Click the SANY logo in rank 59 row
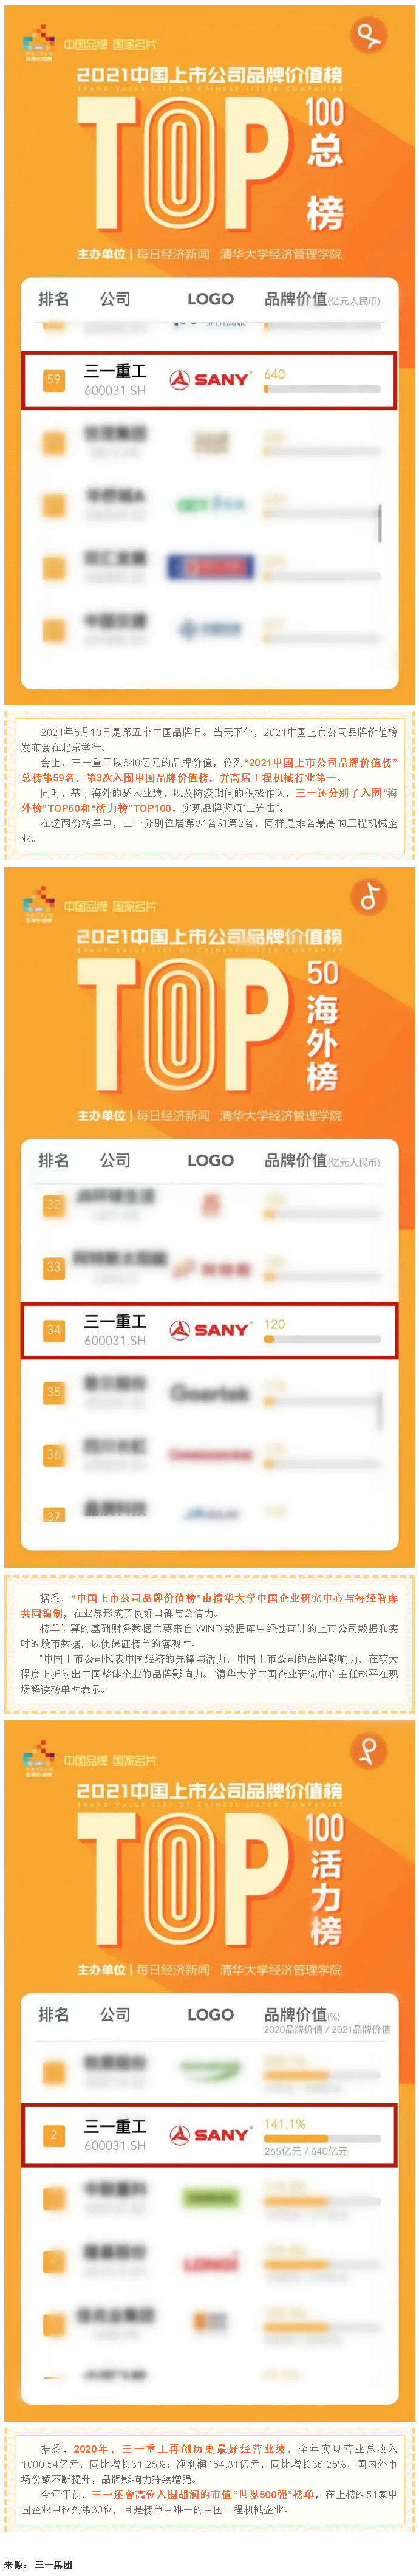Viewport: 419px width, 2576px height. click(209, 379)
